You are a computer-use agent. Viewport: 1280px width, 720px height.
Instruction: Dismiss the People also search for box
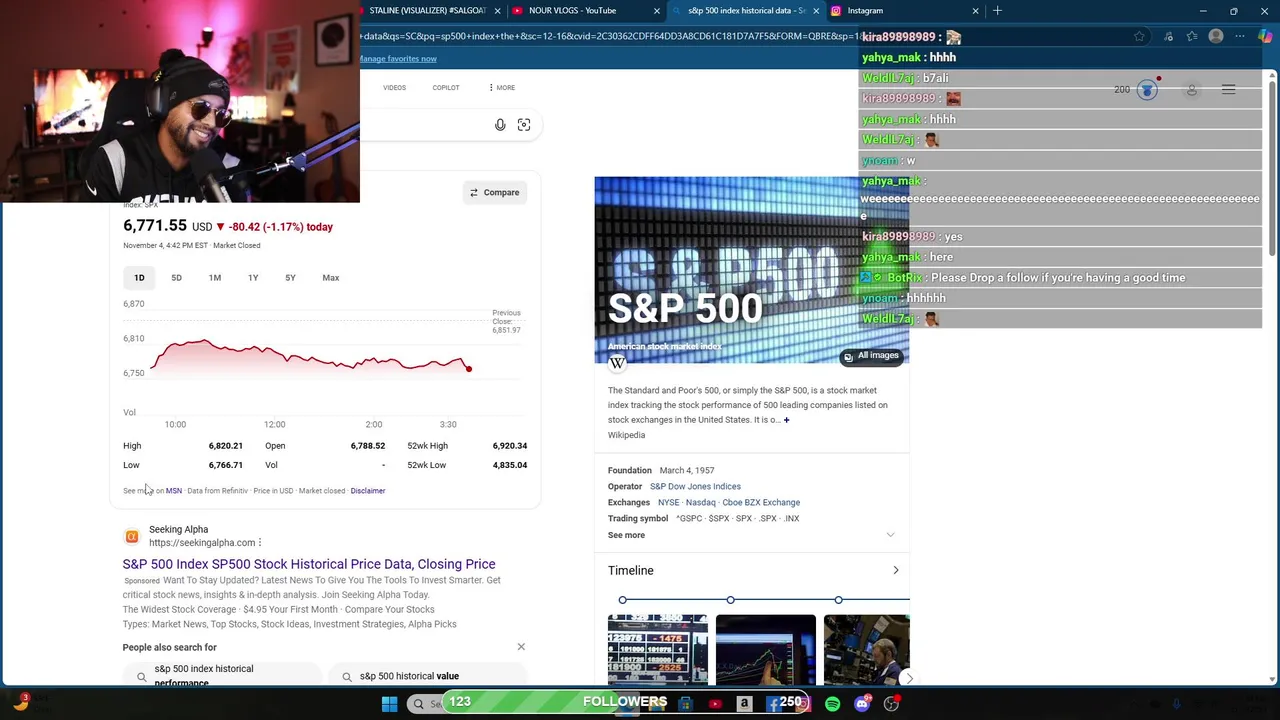pos(521,647)
